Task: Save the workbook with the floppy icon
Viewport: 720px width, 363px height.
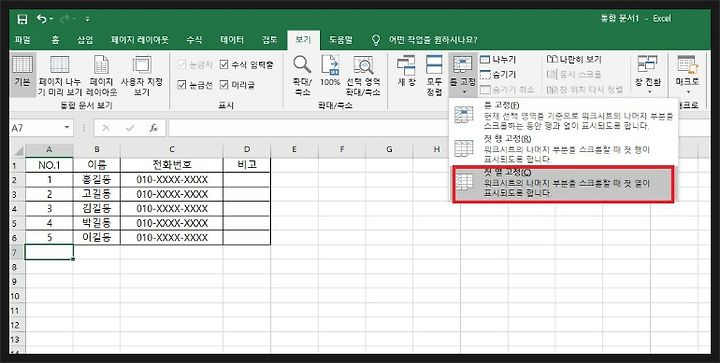Action: [22, 19]
